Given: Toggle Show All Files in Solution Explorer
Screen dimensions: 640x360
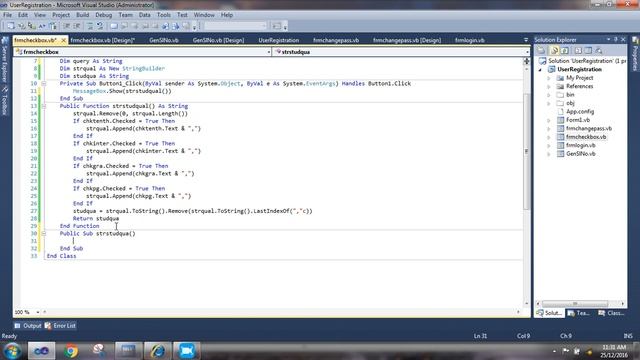Looking at the screenshot, I should coord(554,51).
